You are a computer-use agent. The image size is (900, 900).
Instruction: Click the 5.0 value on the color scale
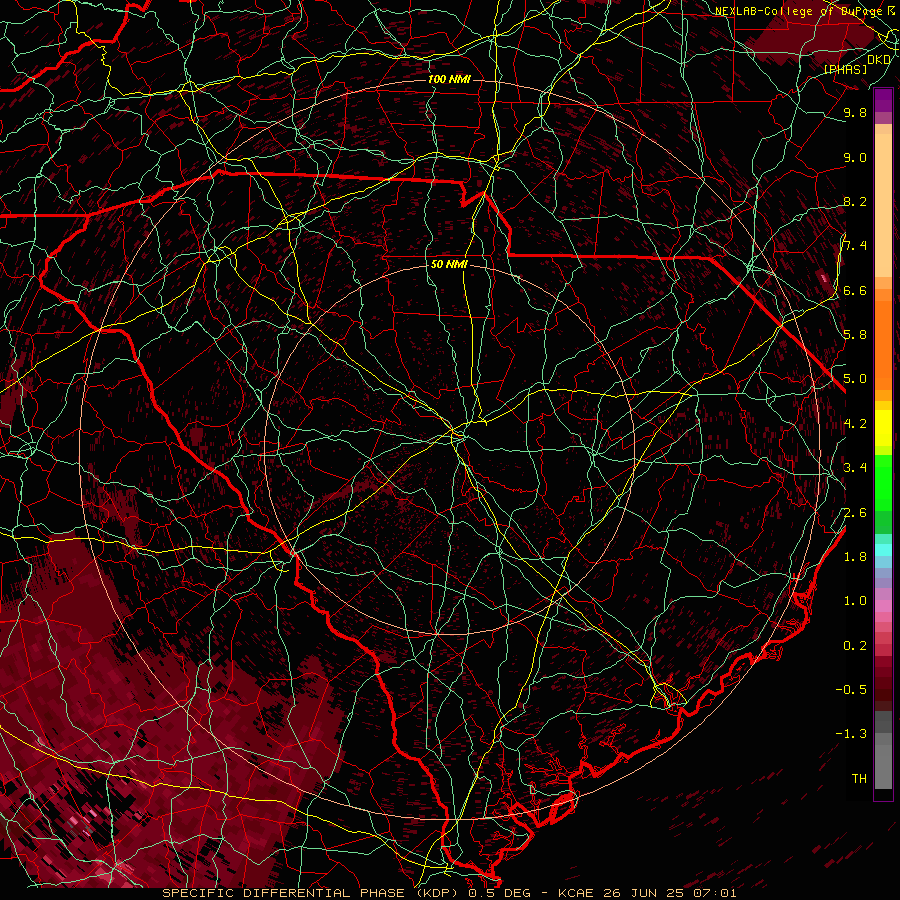click(x=855, y=379)
